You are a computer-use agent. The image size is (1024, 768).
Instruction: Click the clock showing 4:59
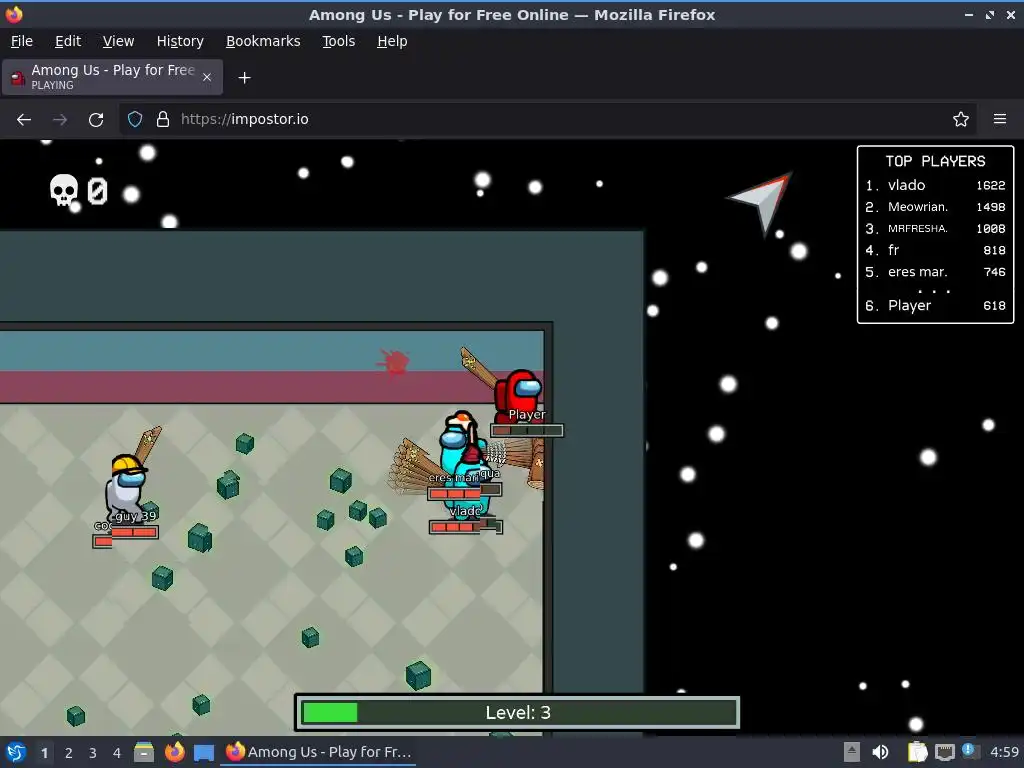[x=1004, y=752]
